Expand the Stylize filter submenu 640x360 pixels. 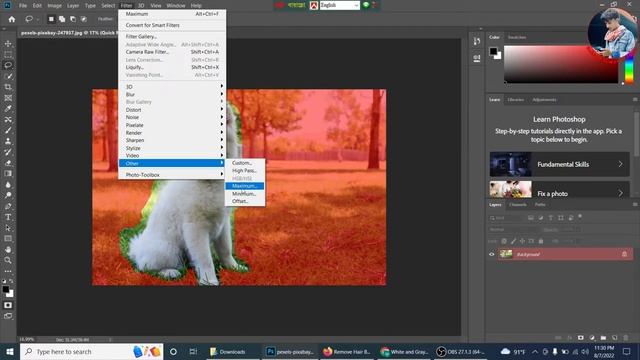[x=172, y=148]
